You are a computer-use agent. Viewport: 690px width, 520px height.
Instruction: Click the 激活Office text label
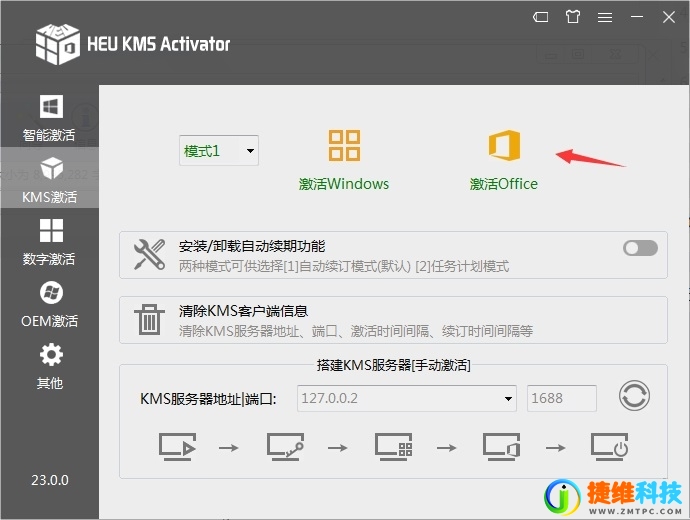[x=504, y=184]
